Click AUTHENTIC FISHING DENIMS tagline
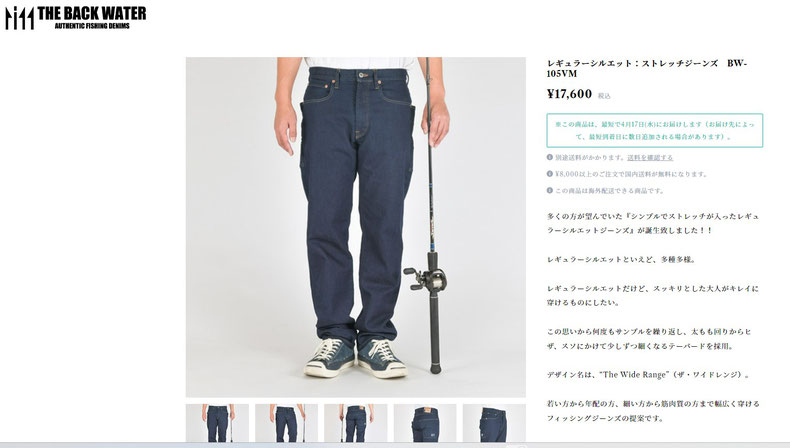The height and width of the screenshot is (448, 790). click(x=92, y=26)
